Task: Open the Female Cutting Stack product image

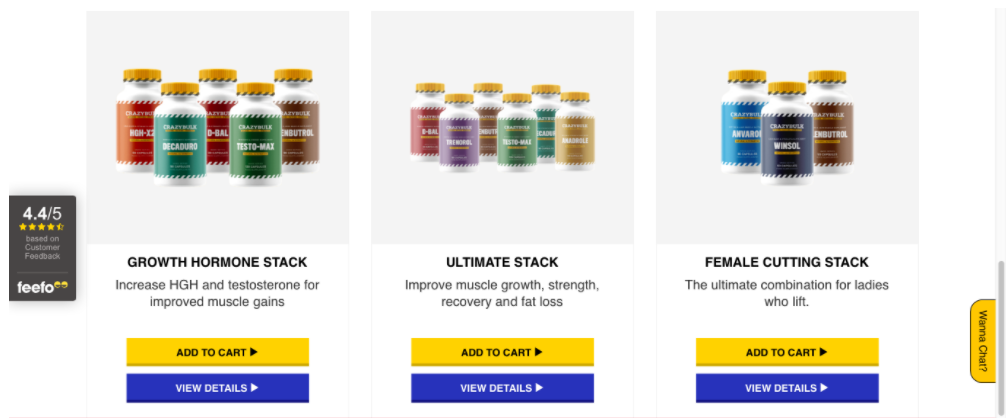Action: (x=787, y=127)
